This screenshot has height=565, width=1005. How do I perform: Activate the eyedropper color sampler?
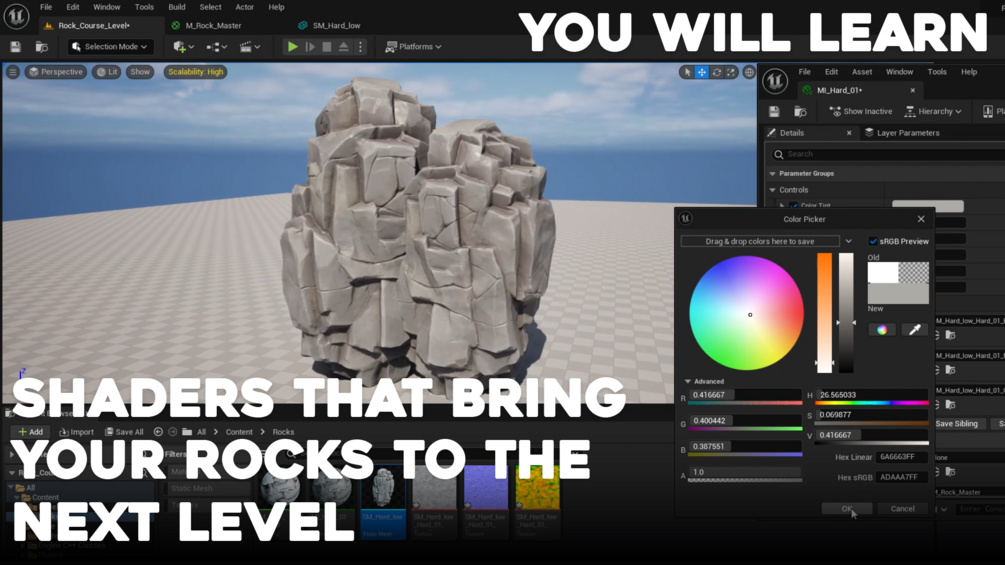click(915, 330)
